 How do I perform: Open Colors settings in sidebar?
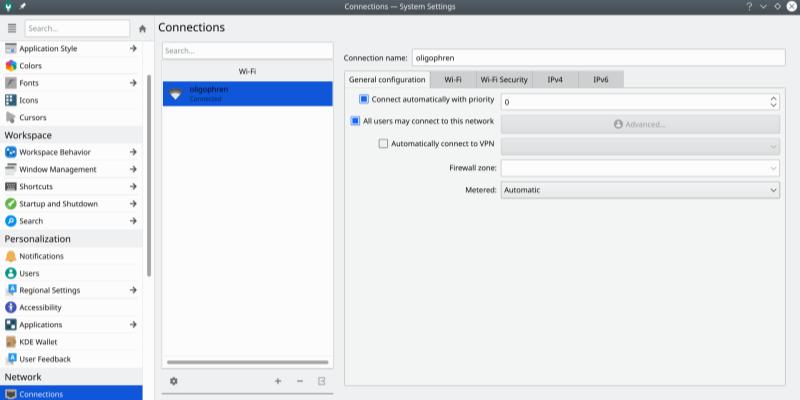coord(30,66)
